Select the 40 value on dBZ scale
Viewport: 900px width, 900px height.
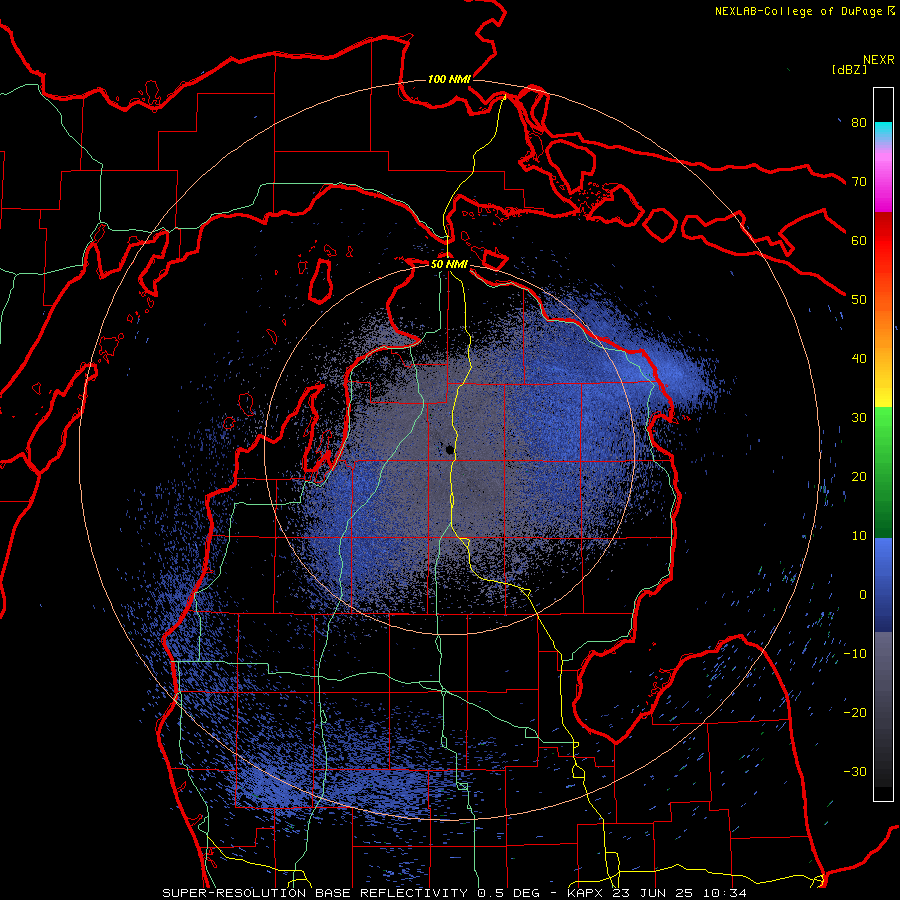pos(859,359)
